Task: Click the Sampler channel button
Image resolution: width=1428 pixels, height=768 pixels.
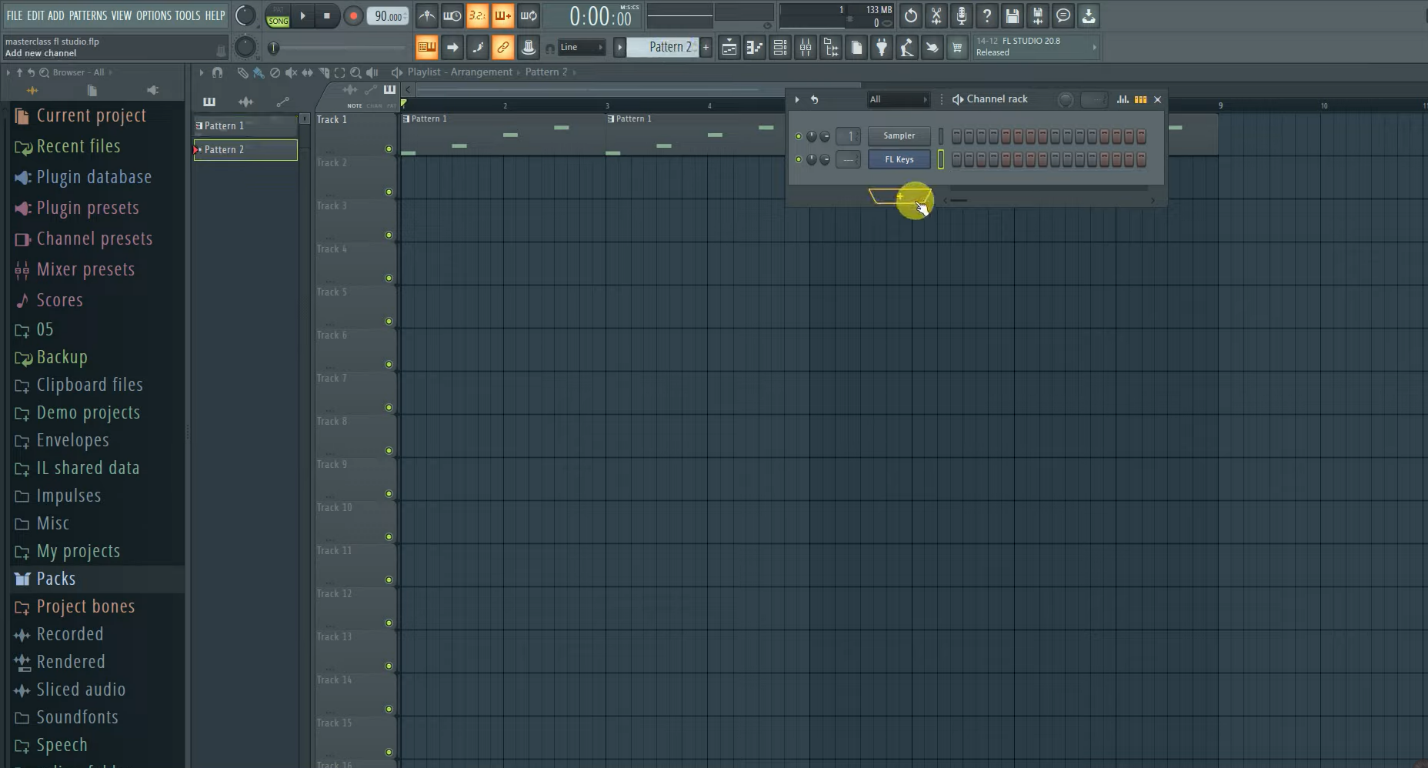Action: point(899,135)
